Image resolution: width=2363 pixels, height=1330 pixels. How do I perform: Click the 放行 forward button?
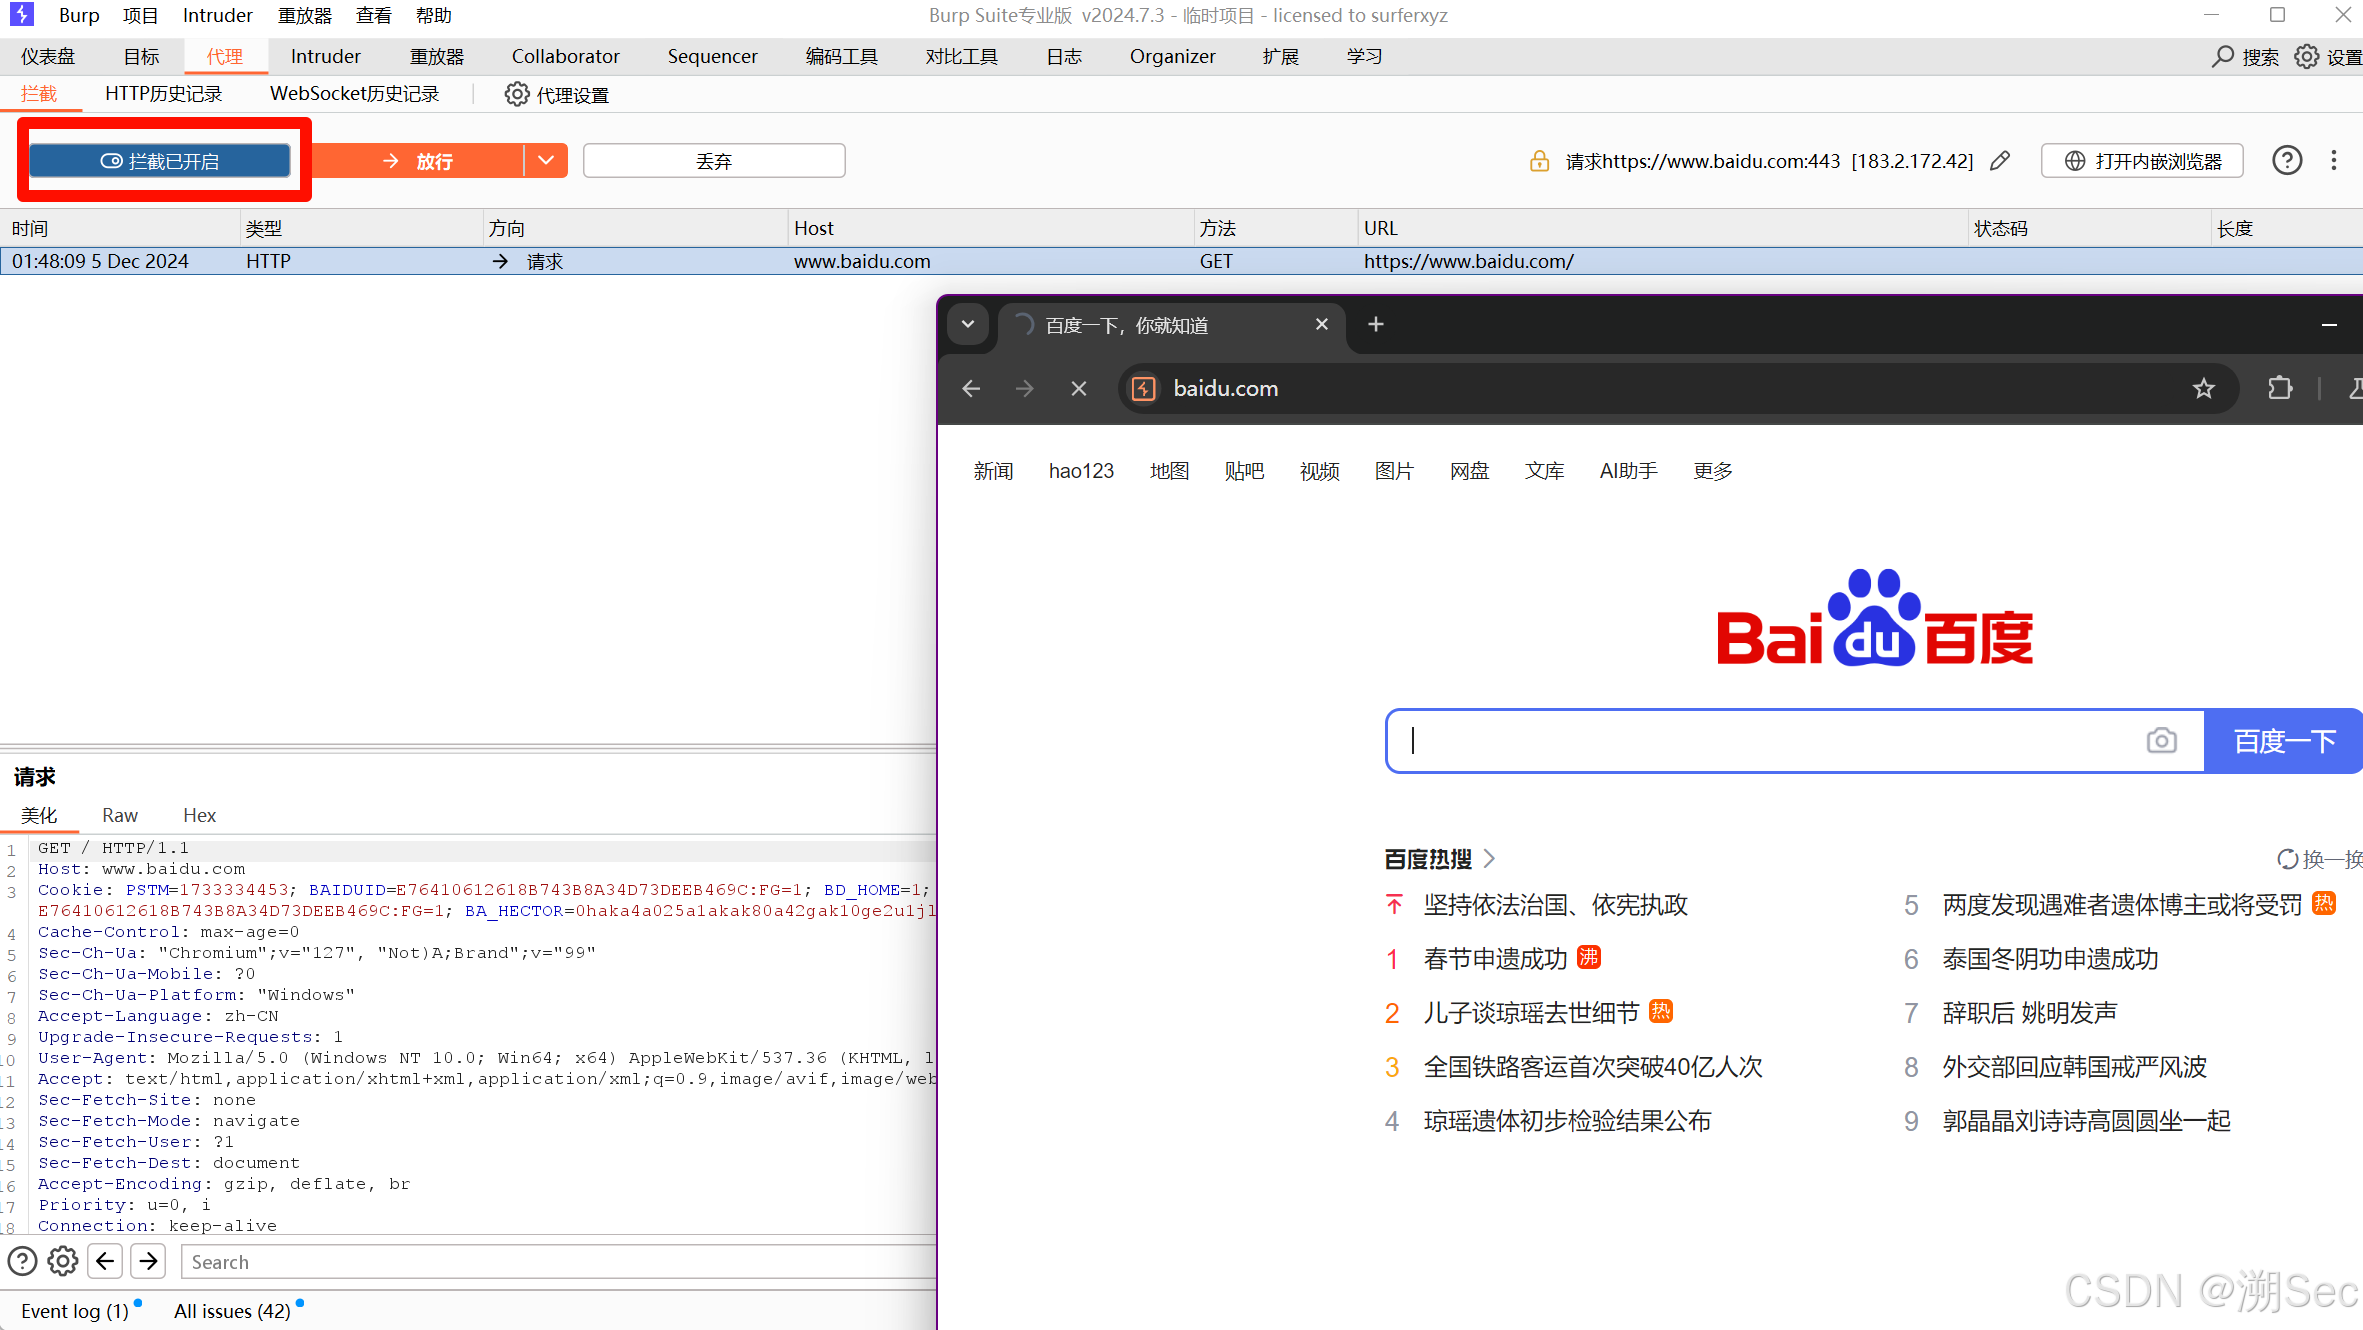point(417,161)
